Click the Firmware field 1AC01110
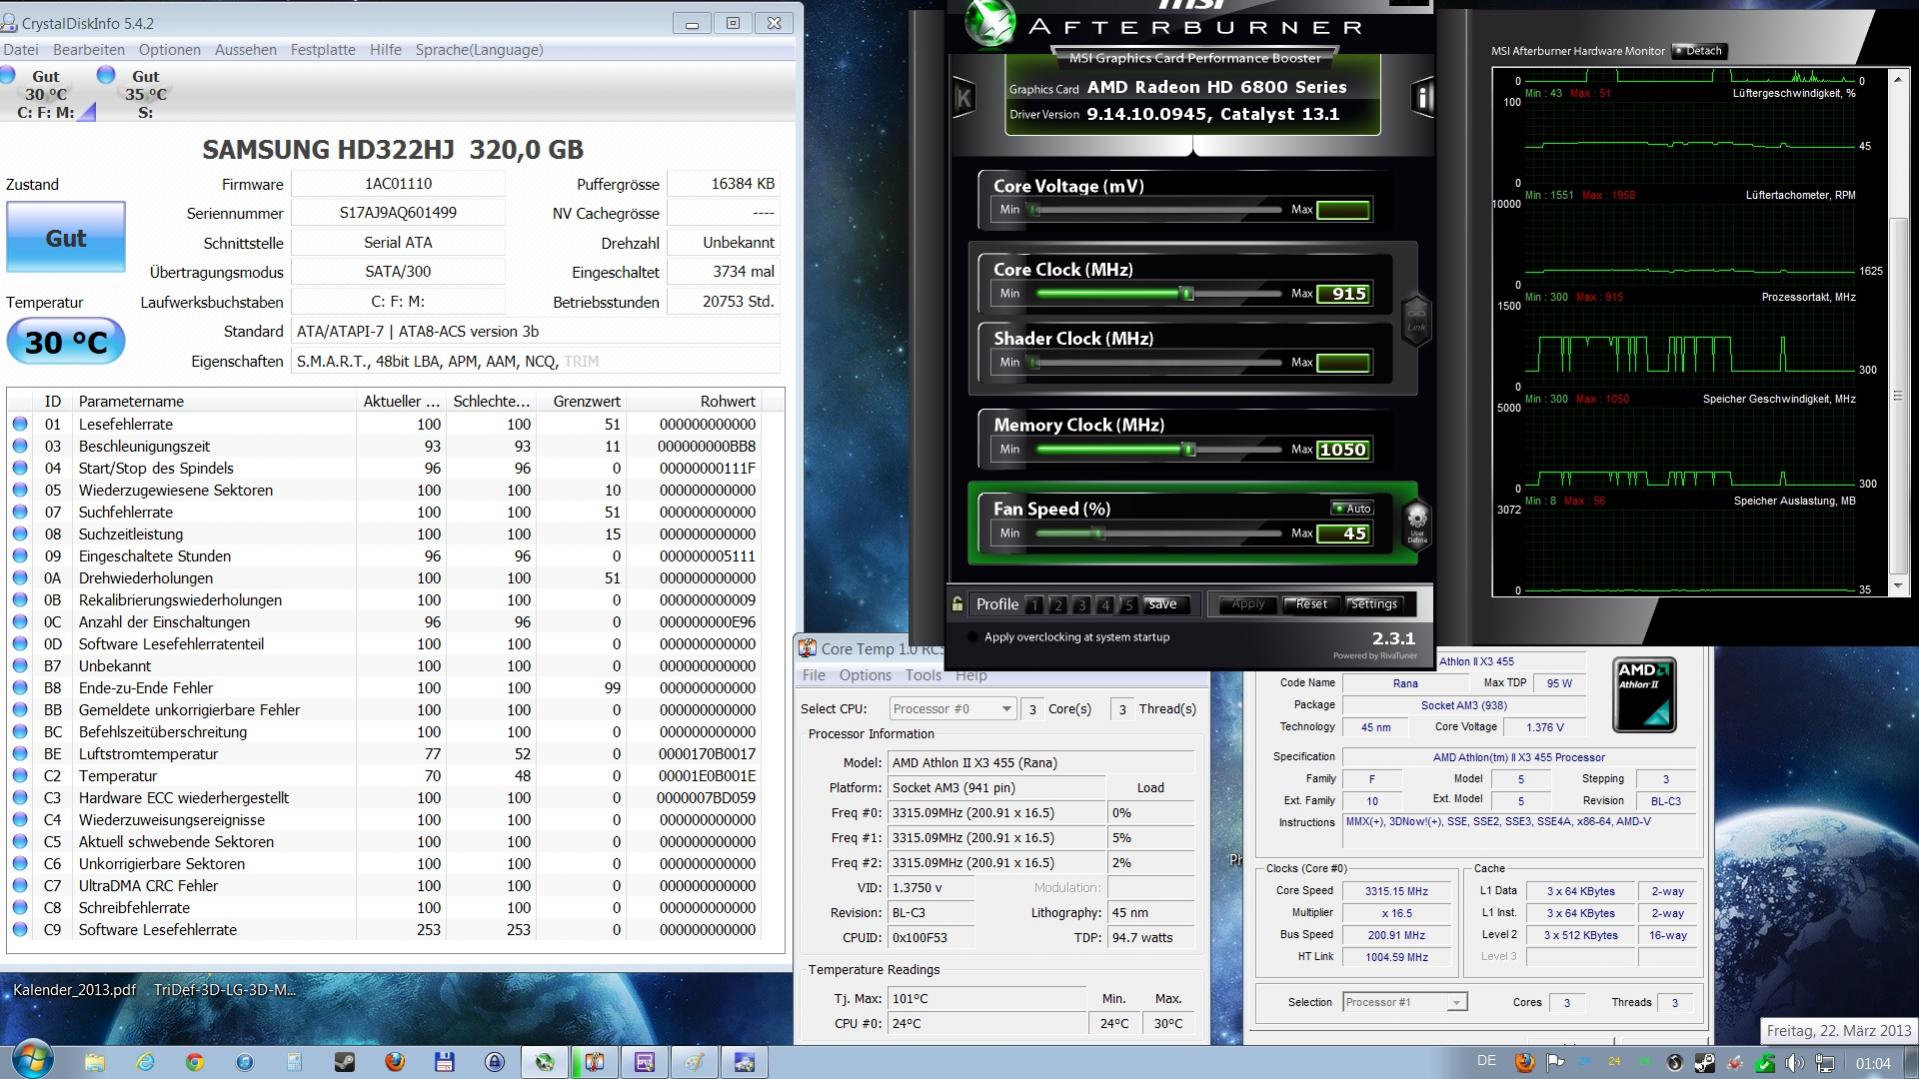Viewport: 1919px width, 1079px height. coord(398,184)
